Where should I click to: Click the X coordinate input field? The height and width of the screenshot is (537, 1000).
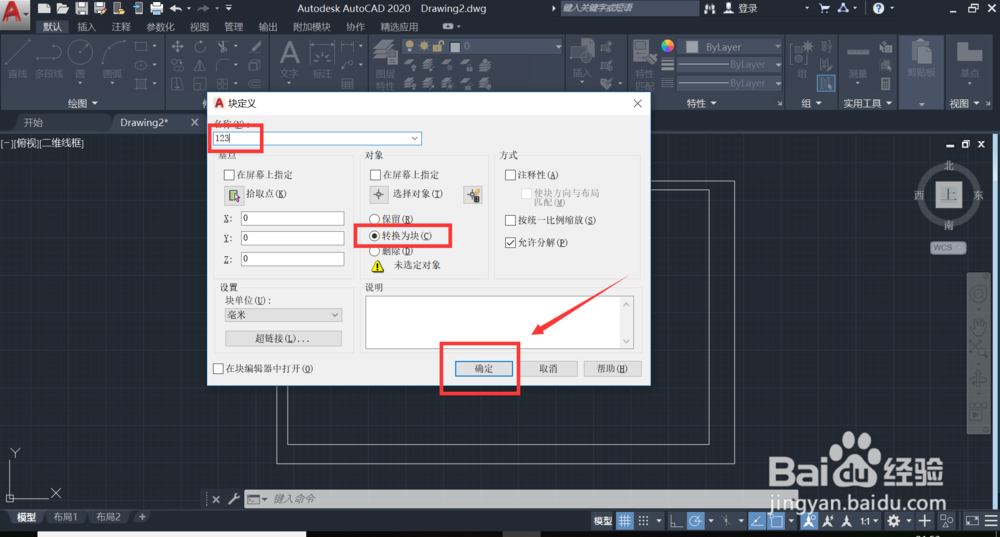point(293,218)
